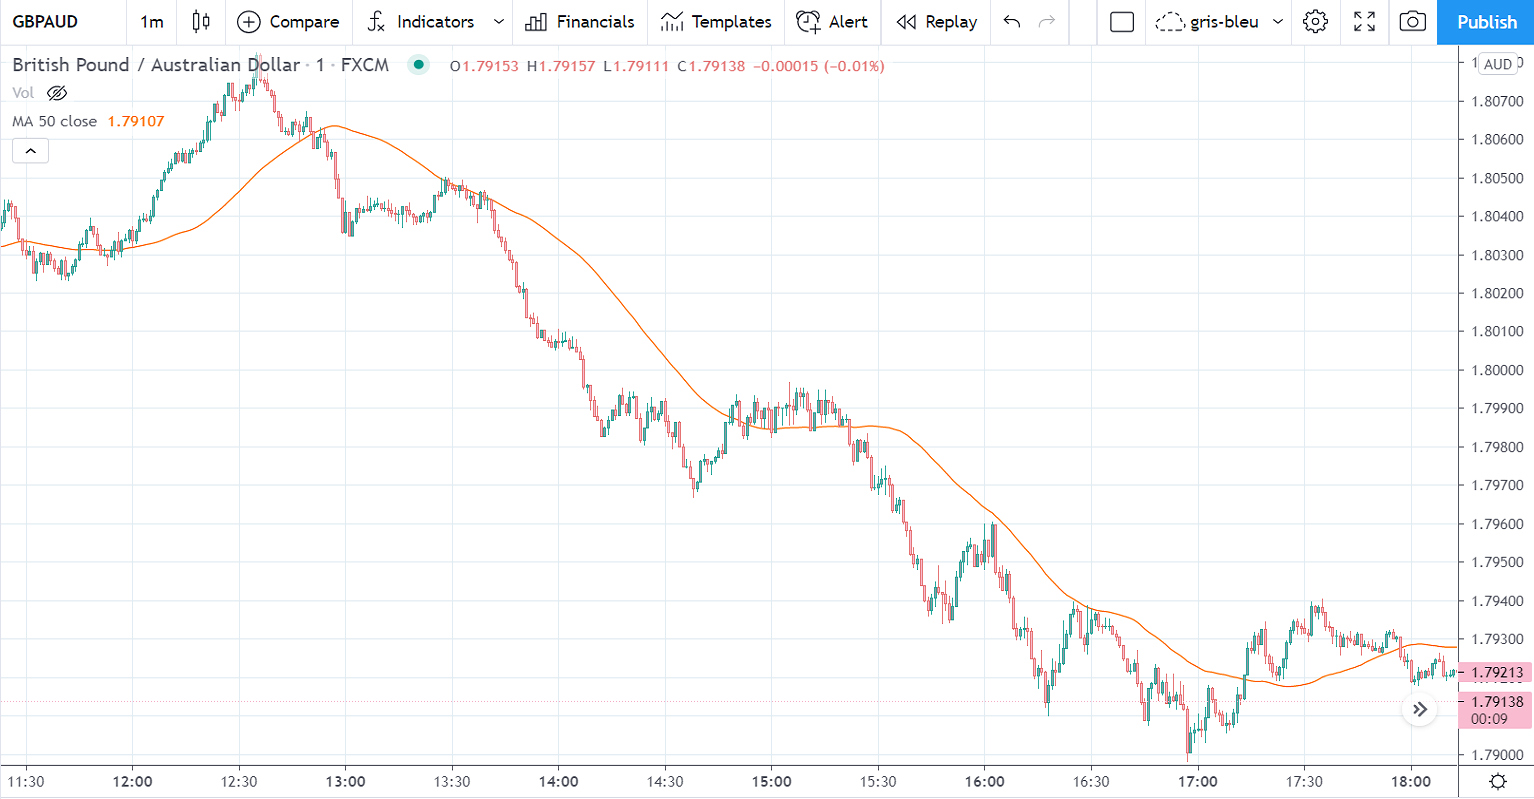Enter fullscreen mode

pyautogui.click(x=1364, y=21)
